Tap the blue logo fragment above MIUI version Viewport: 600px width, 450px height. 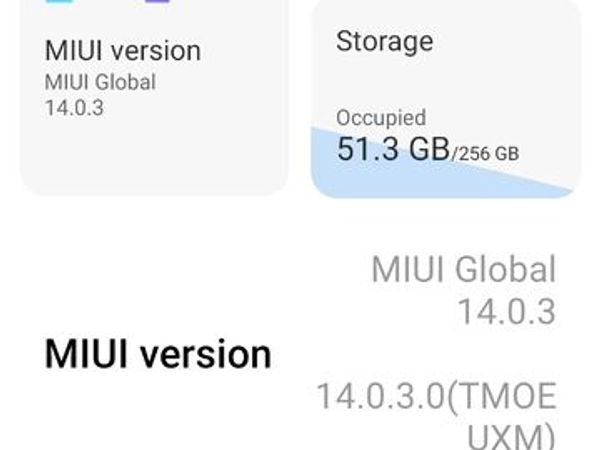[x=59, y=1]
